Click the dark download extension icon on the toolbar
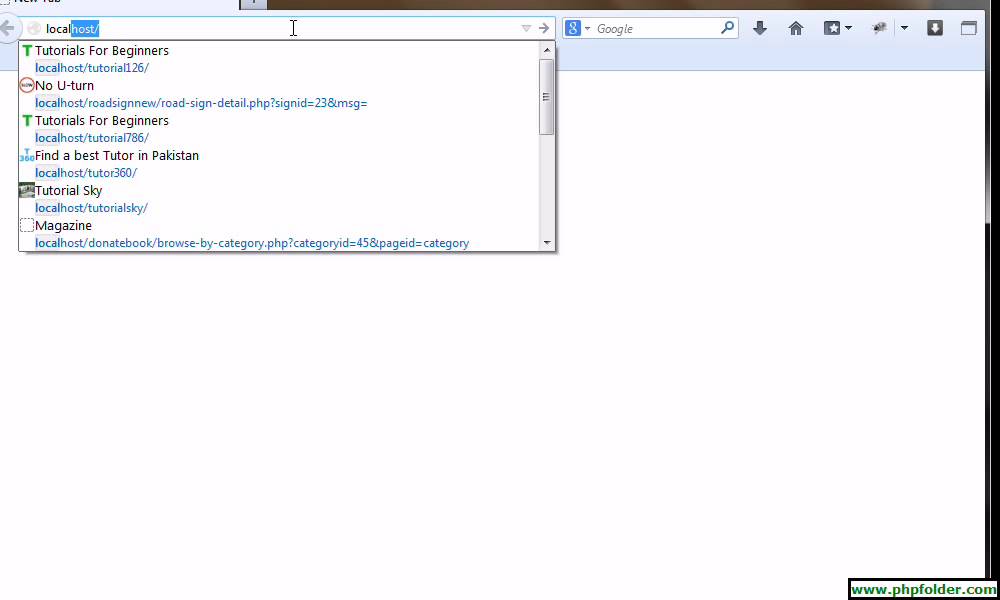Viewport: 1000px width, 600px height. pyautogui.click(x=934, y=27)
